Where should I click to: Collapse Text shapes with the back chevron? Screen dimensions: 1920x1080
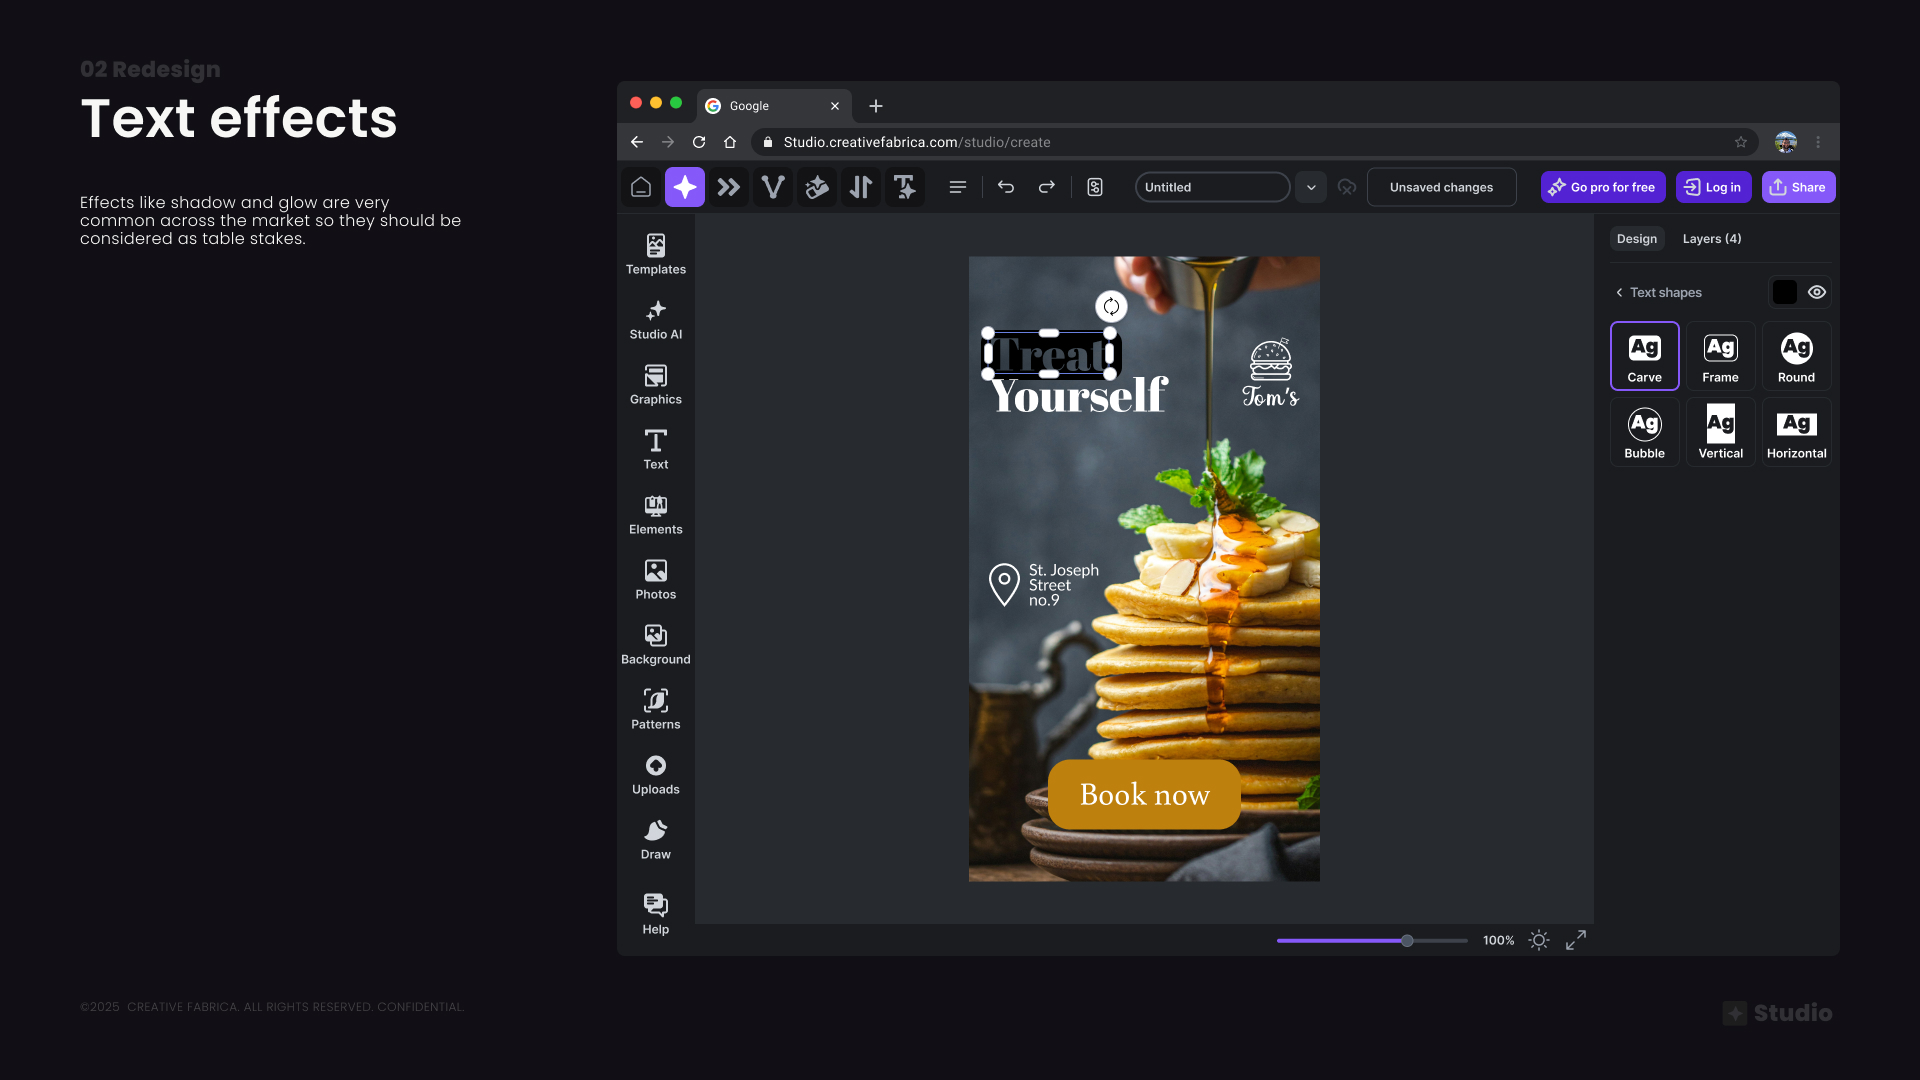pyautogui.click(x=1619, y=292)
